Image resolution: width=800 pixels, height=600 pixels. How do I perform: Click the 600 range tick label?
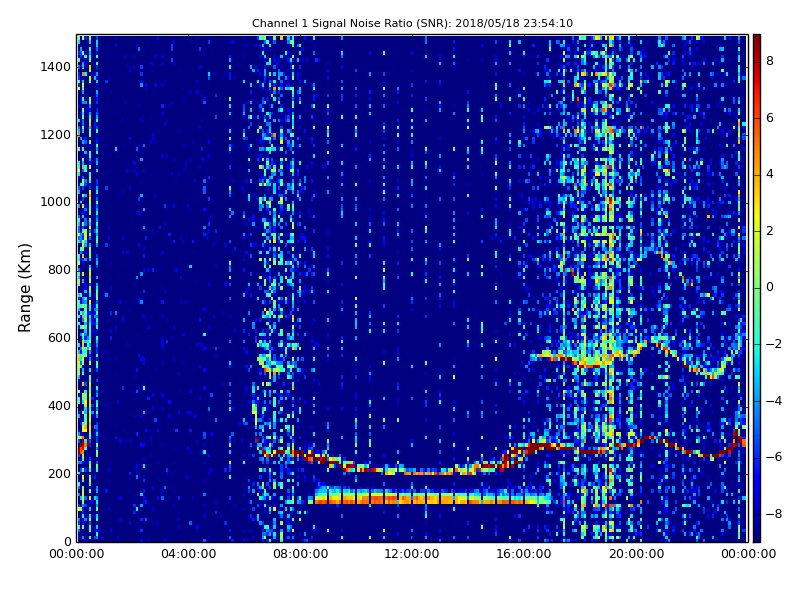(x=59, y=338)
